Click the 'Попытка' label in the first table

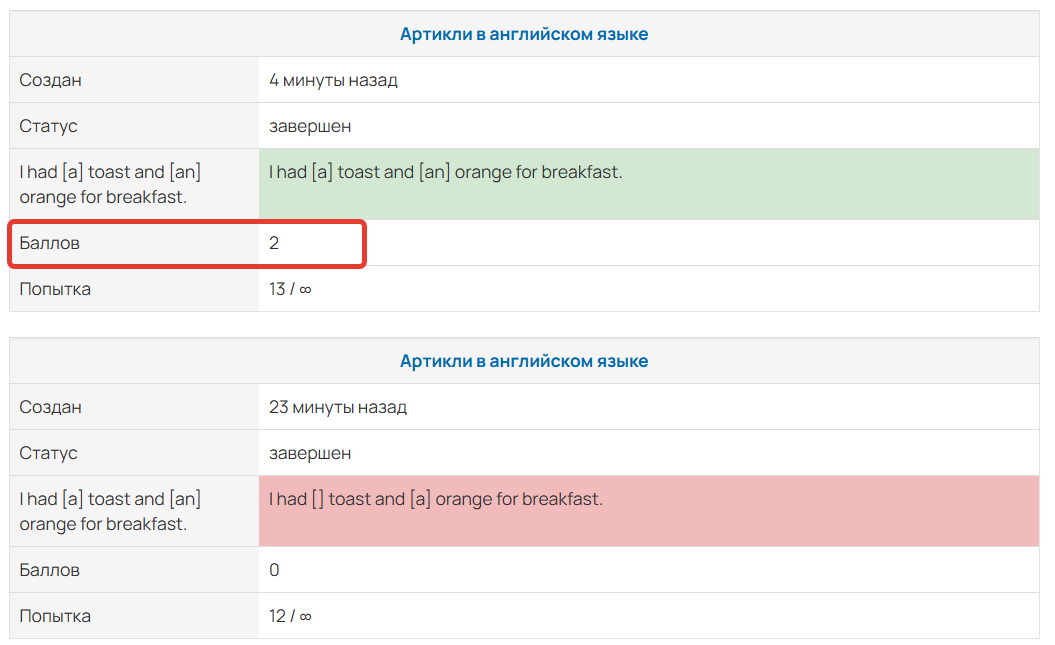pyautogui.click(x=55, y=289)
